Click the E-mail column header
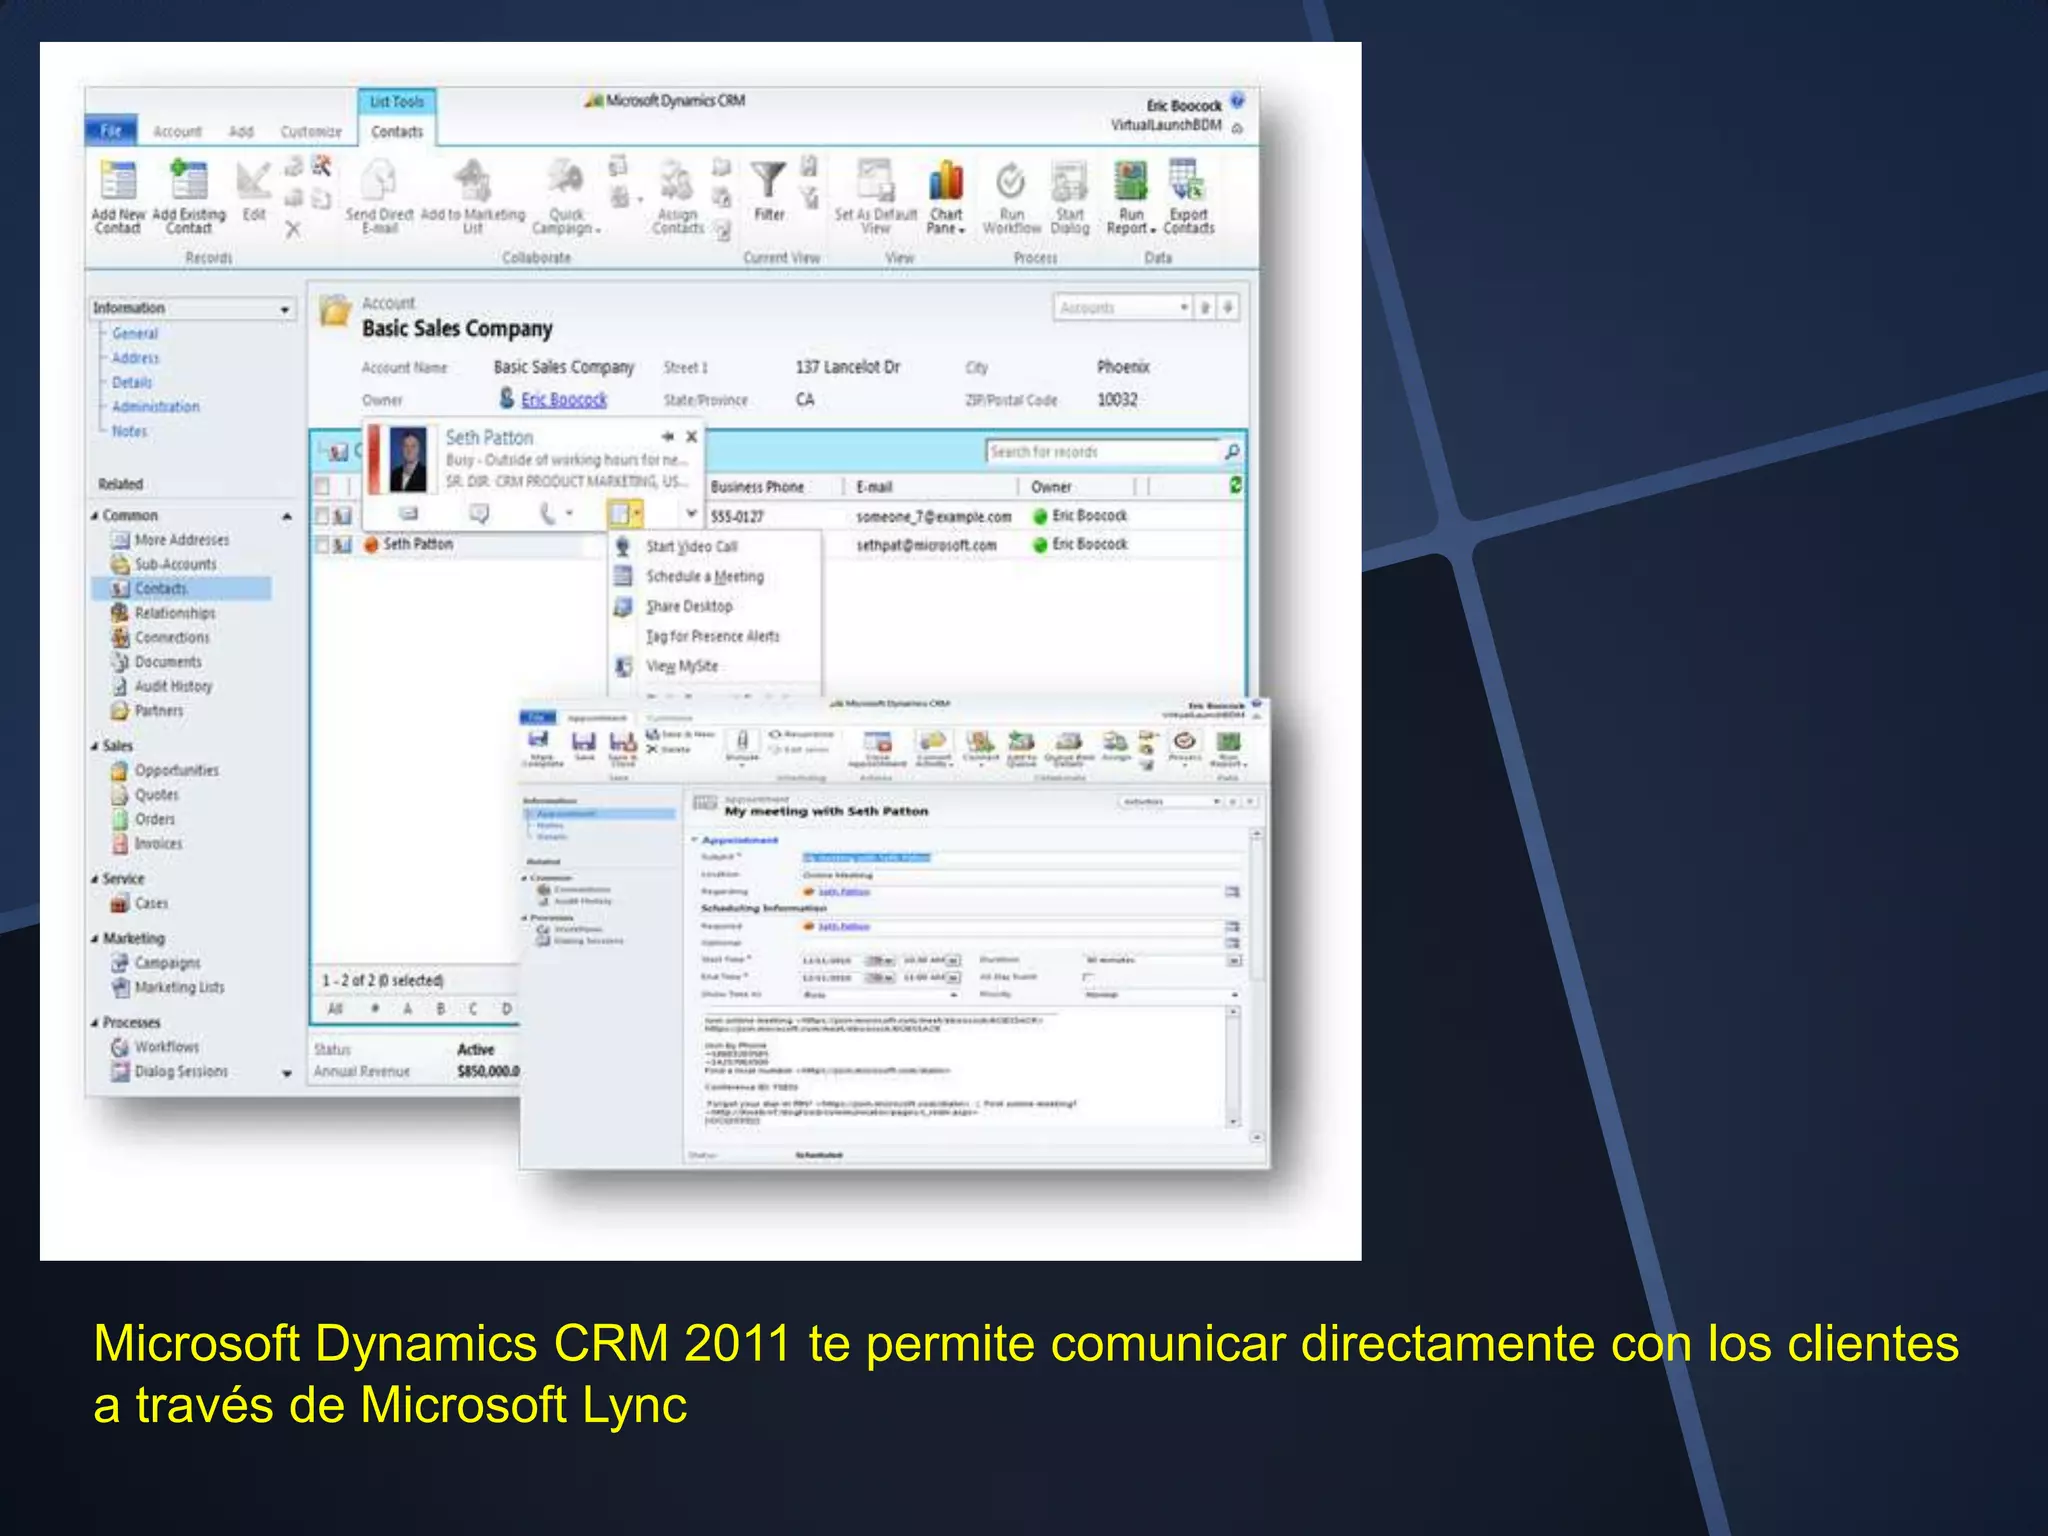Viewport: 2048px width, 1536px height. point(874,487)
